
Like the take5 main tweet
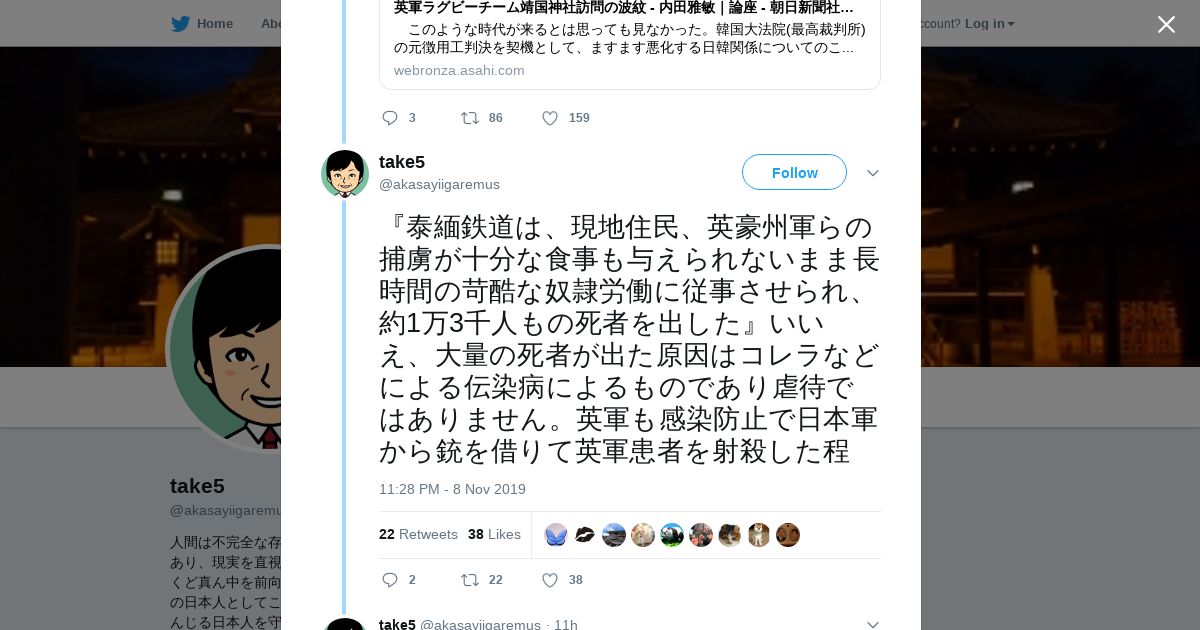[x=549, y=580]
